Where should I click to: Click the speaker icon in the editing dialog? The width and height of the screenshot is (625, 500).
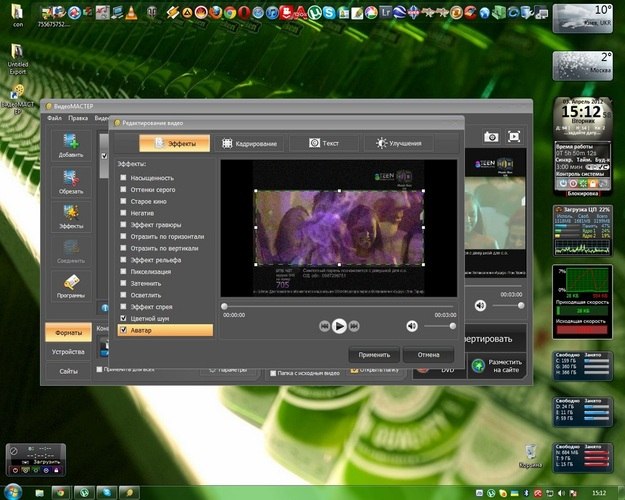point(412,326)
